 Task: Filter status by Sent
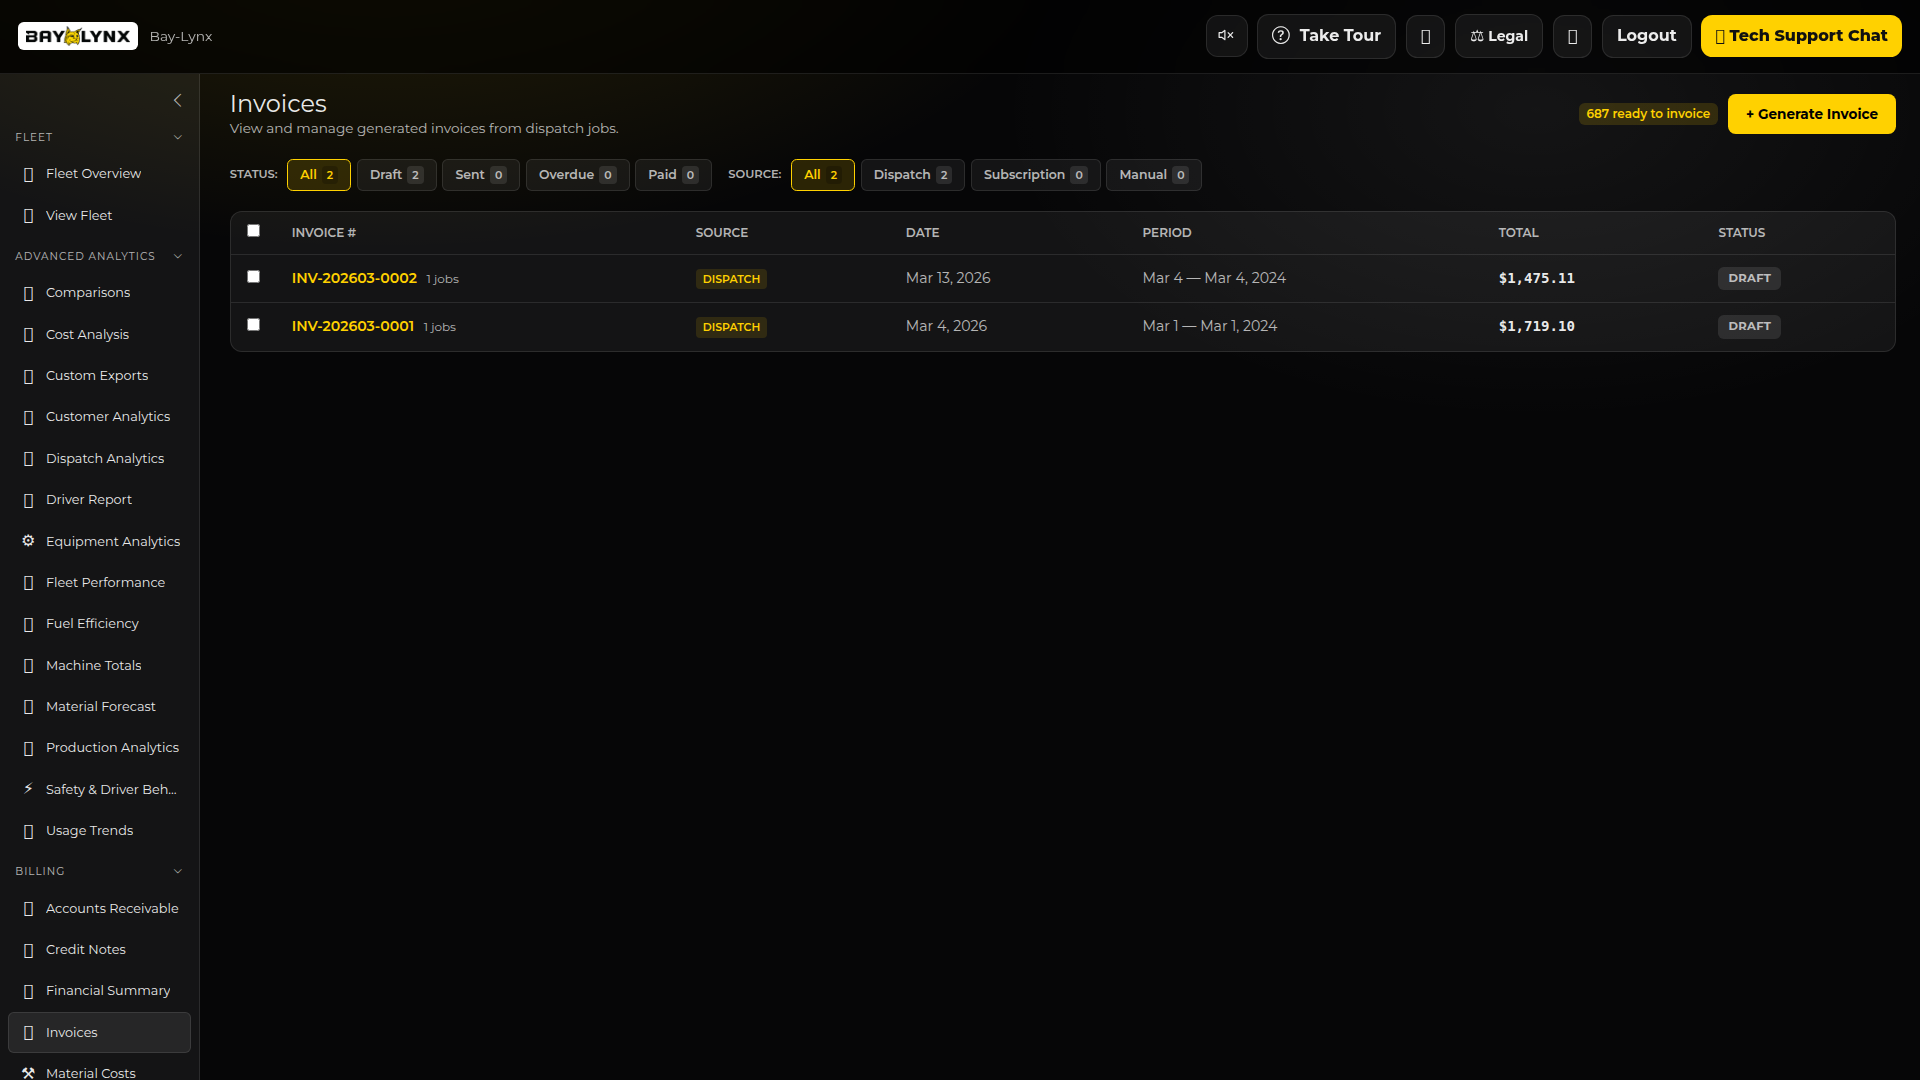click(480, 175)
